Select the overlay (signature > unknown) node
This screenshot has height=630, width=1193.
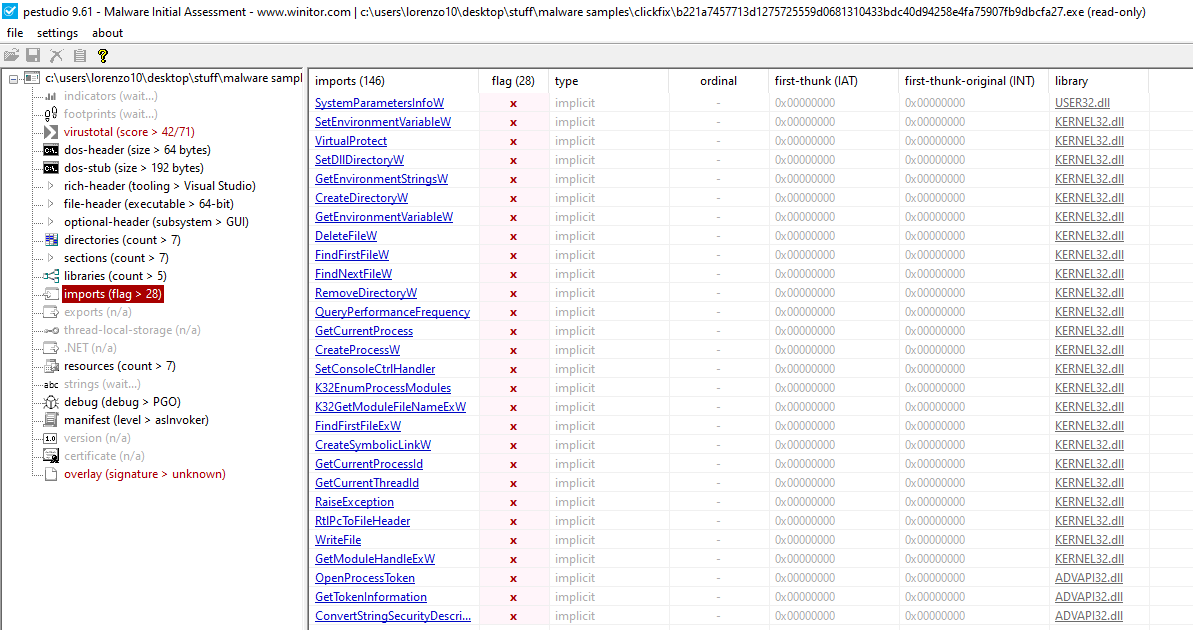[145, 474]
